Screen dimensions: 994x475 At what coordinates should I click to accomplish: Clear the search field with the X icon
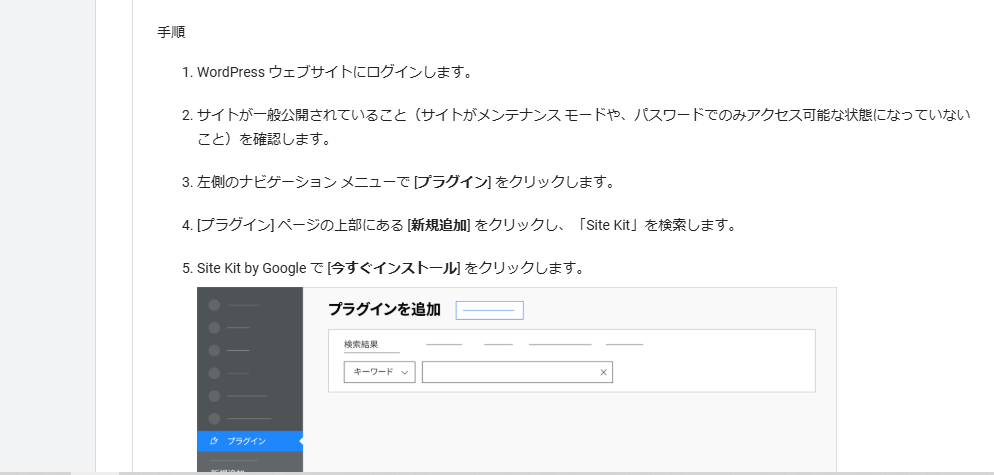click(x=603, y=372)
